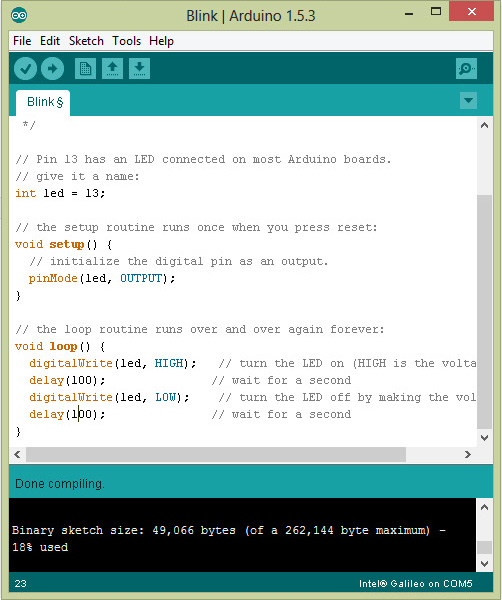Image resolution: width=502 pixels, height=600 pixels.
Task: Click the editor vertical scrollbar down arrow
Action: (484, 438)
